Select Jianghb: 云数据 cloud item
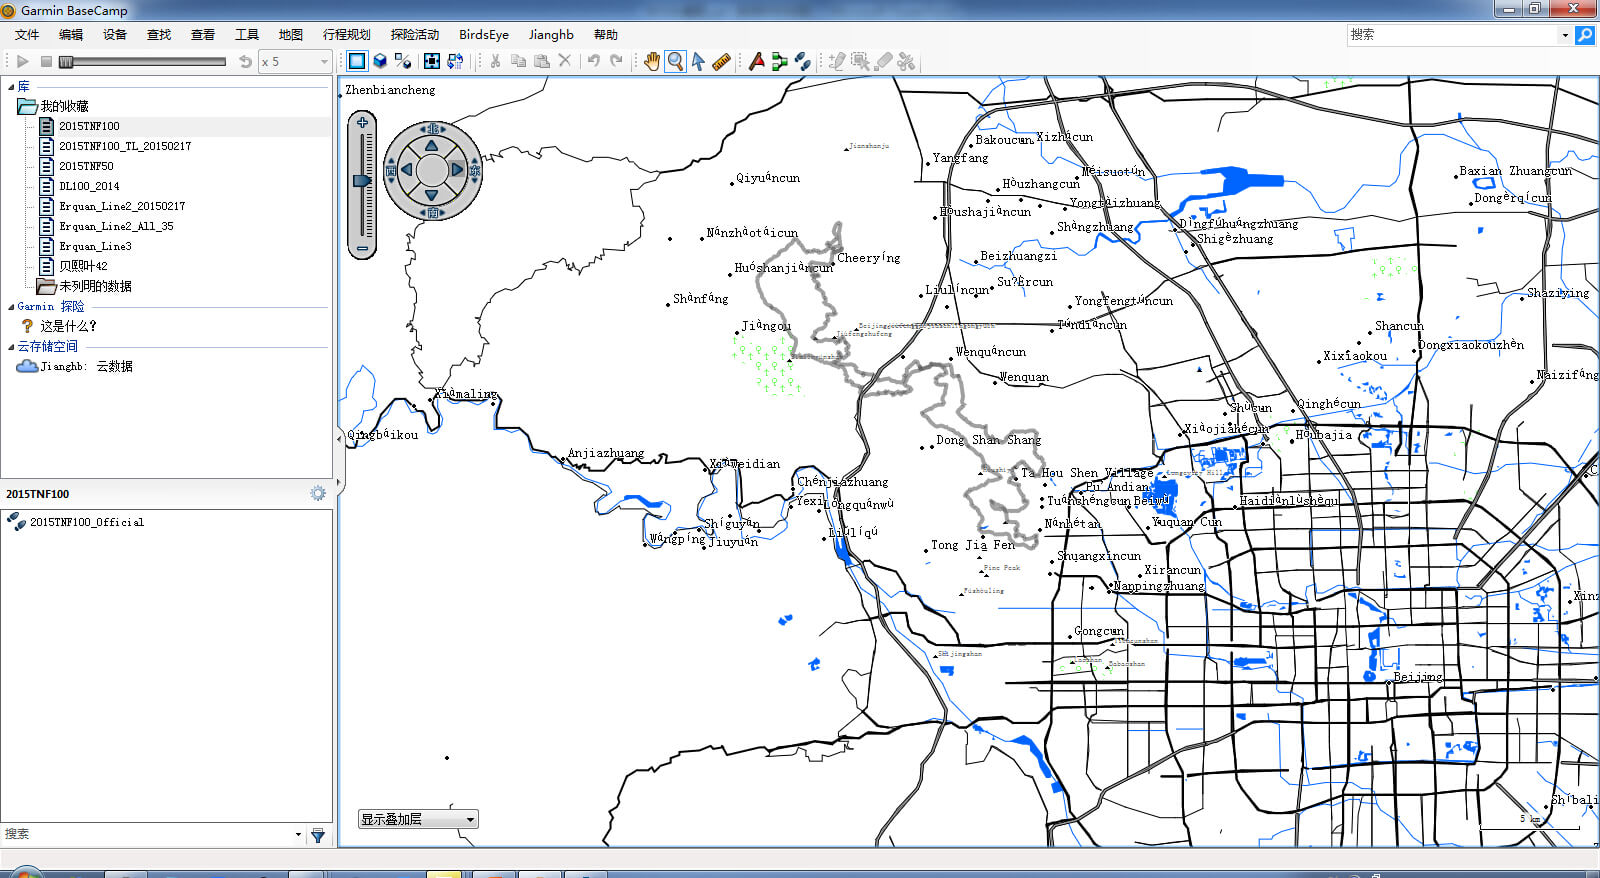The image size is (1600, 878). click(x=86, y=366)
